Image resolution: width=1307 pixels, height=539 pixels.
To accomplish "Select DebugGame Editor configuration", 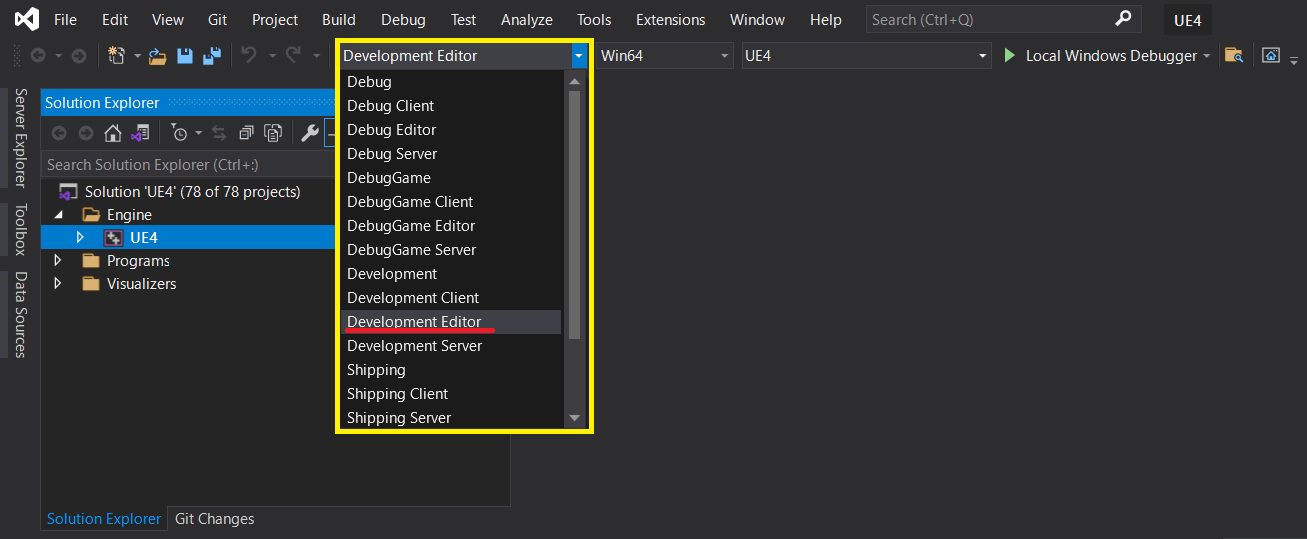I will coord(451,226).
